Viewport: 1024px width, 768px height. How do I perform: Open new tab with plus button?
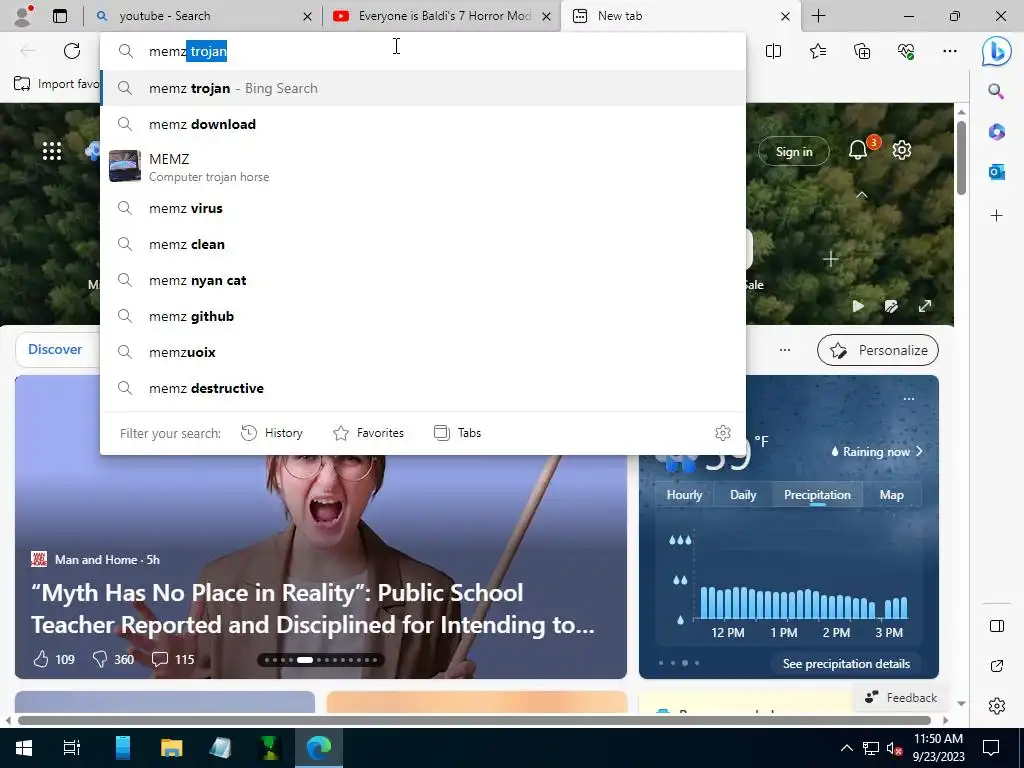tap(818, 16)
